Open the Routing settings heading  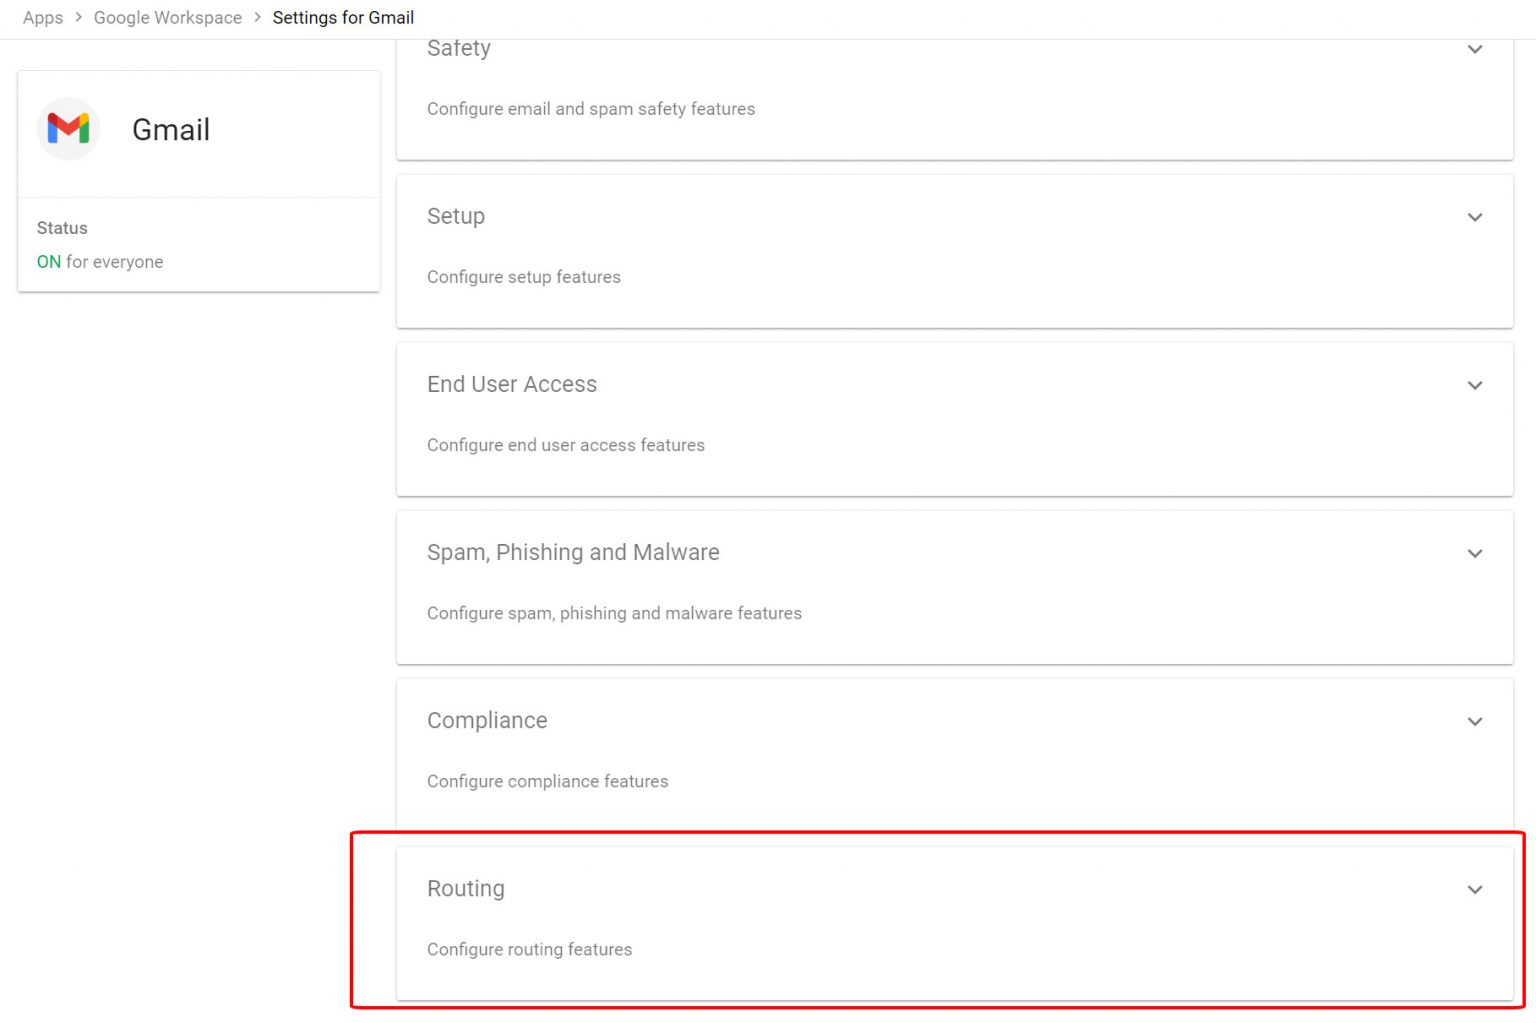click(466, 888)
